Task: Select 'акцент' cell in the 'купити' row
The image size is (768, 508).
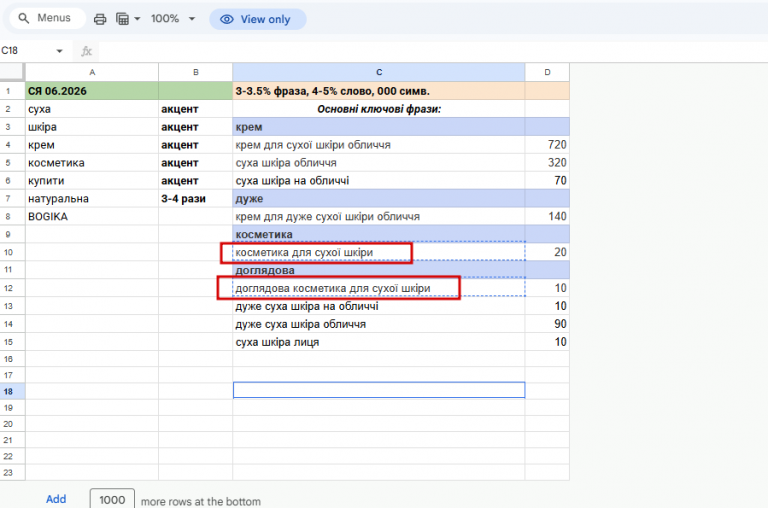Action: pos(195,181)
